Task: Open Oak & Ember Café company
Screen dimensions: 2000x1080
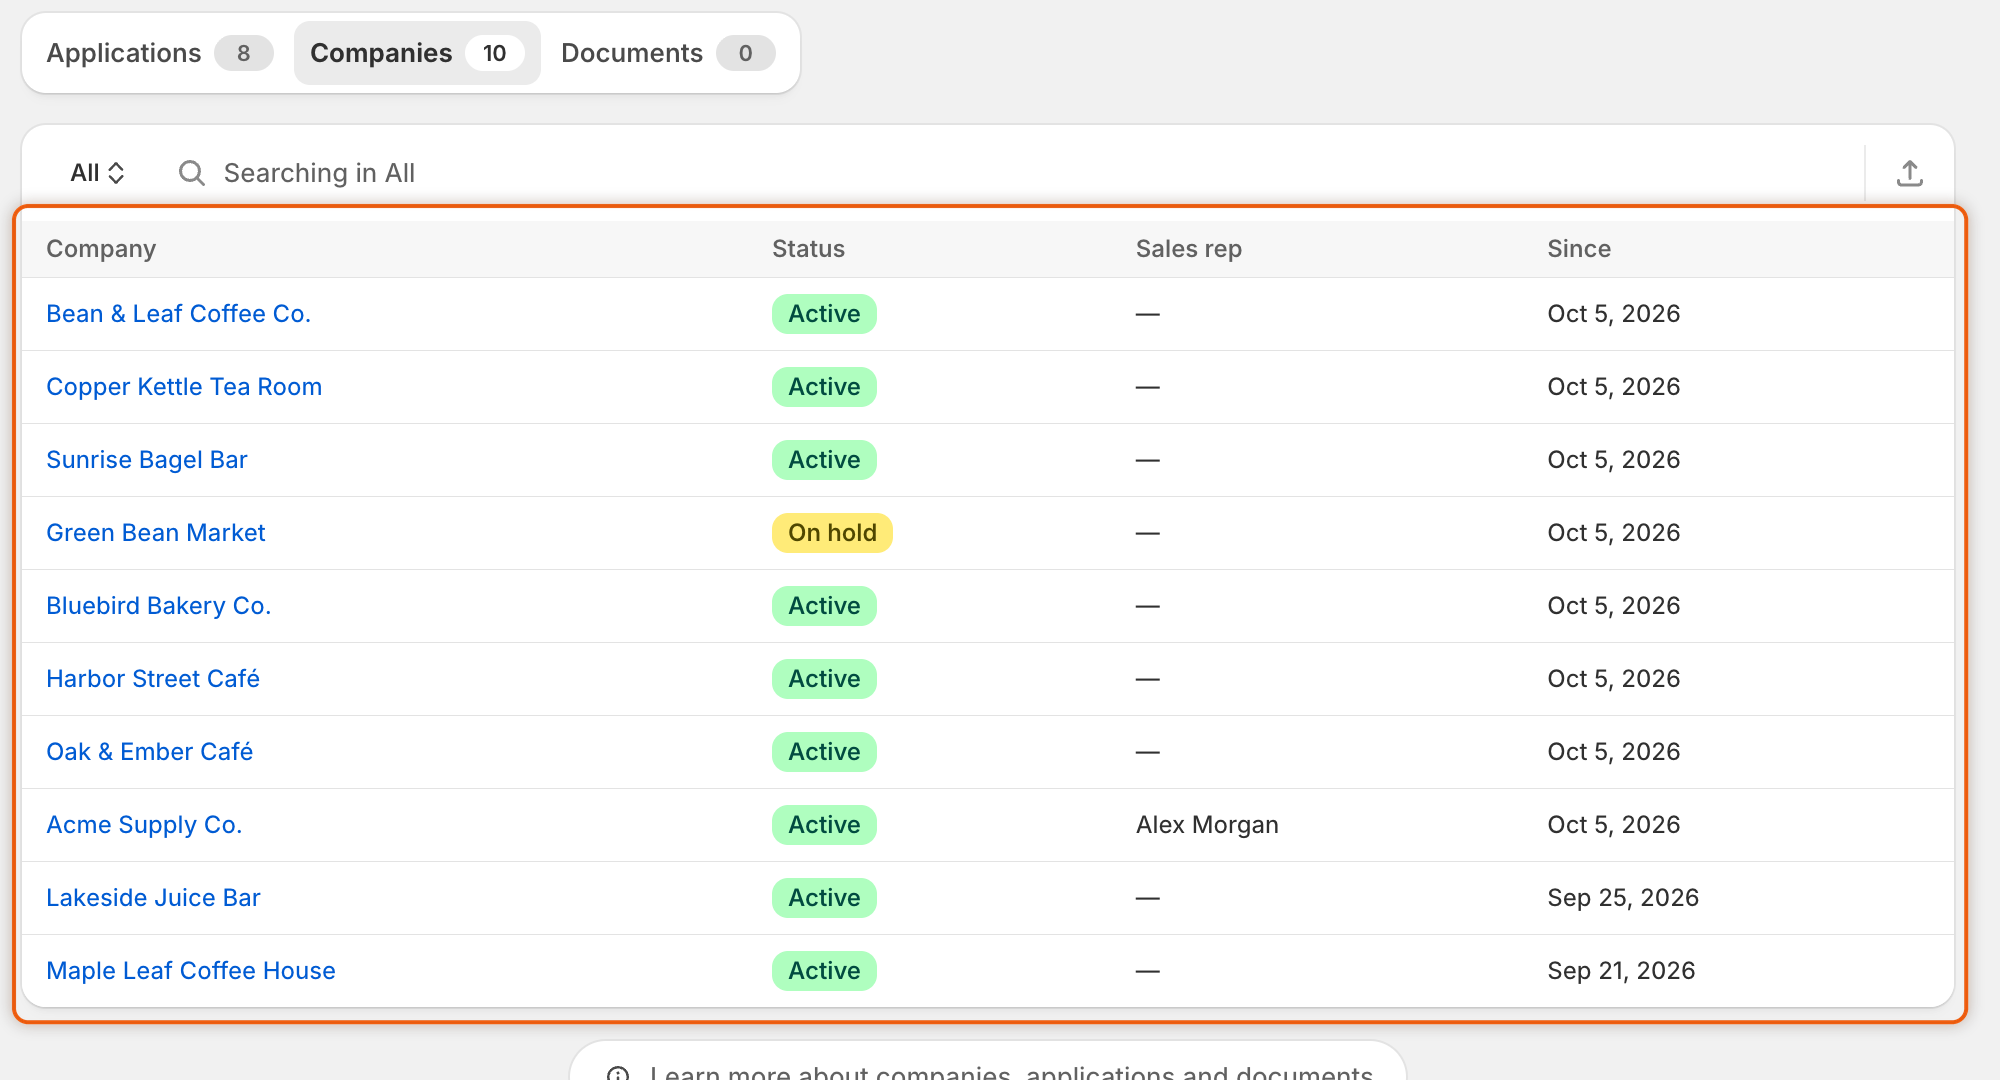Action: (x=150, y=752)
